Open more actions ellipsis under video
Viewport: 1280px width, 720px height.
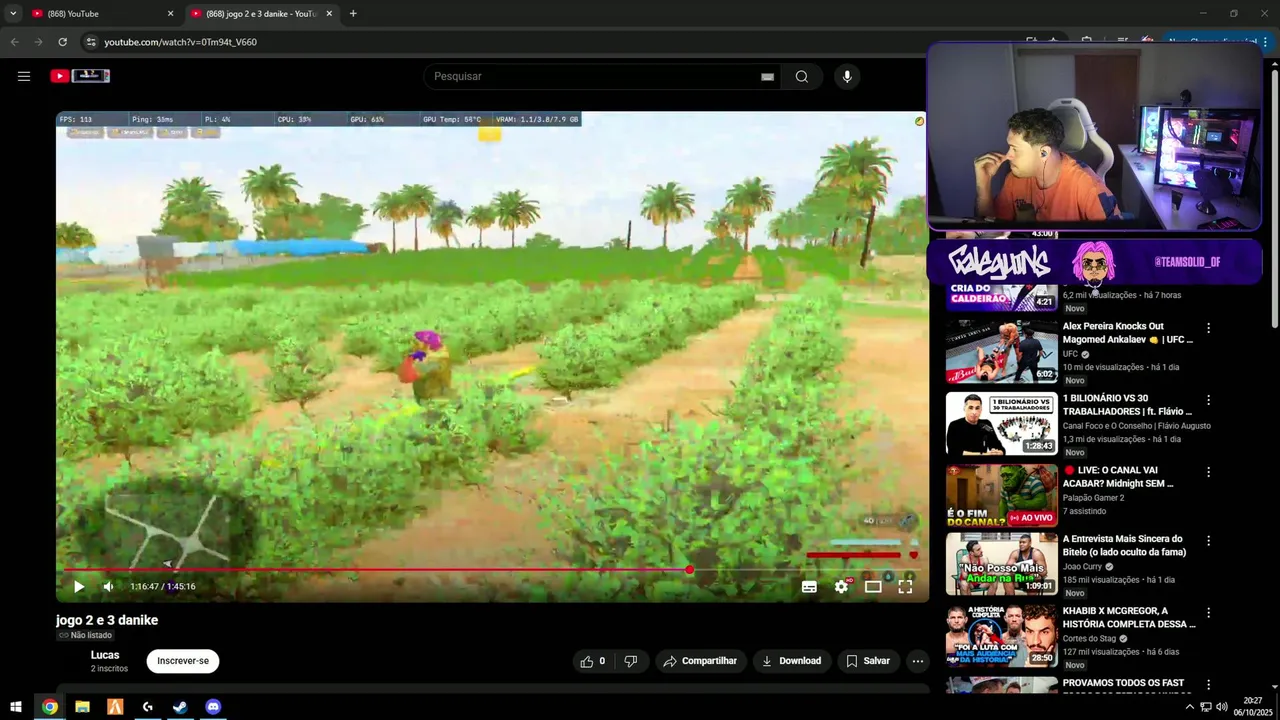tap(917, 661)
